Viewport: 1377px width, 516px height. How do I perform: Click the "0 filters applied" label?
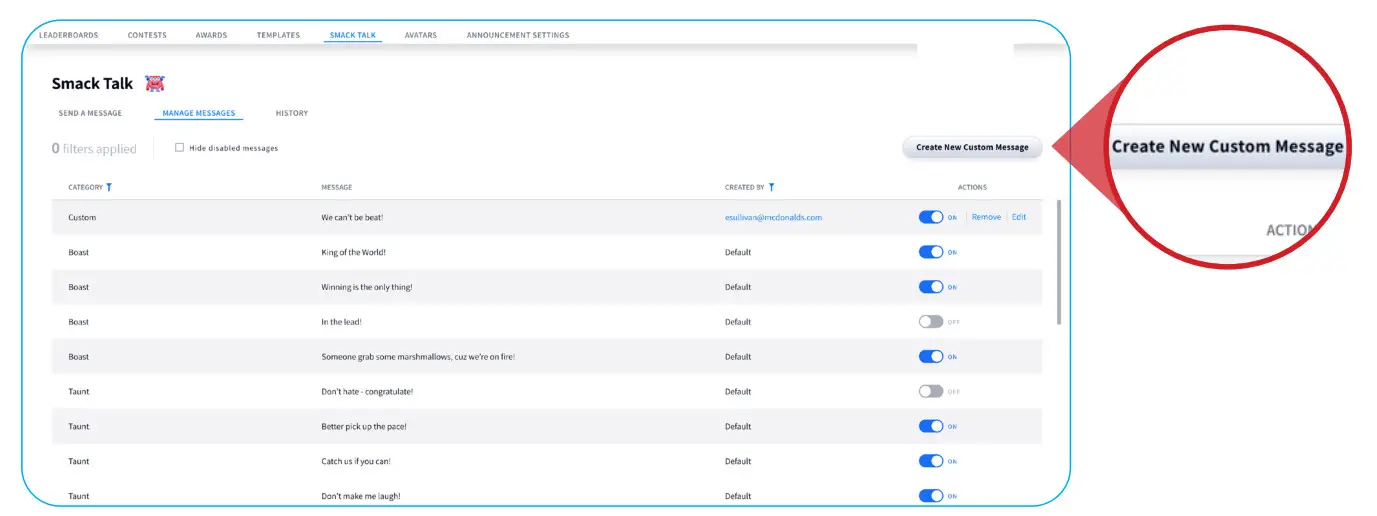click(x=94, y=148)
